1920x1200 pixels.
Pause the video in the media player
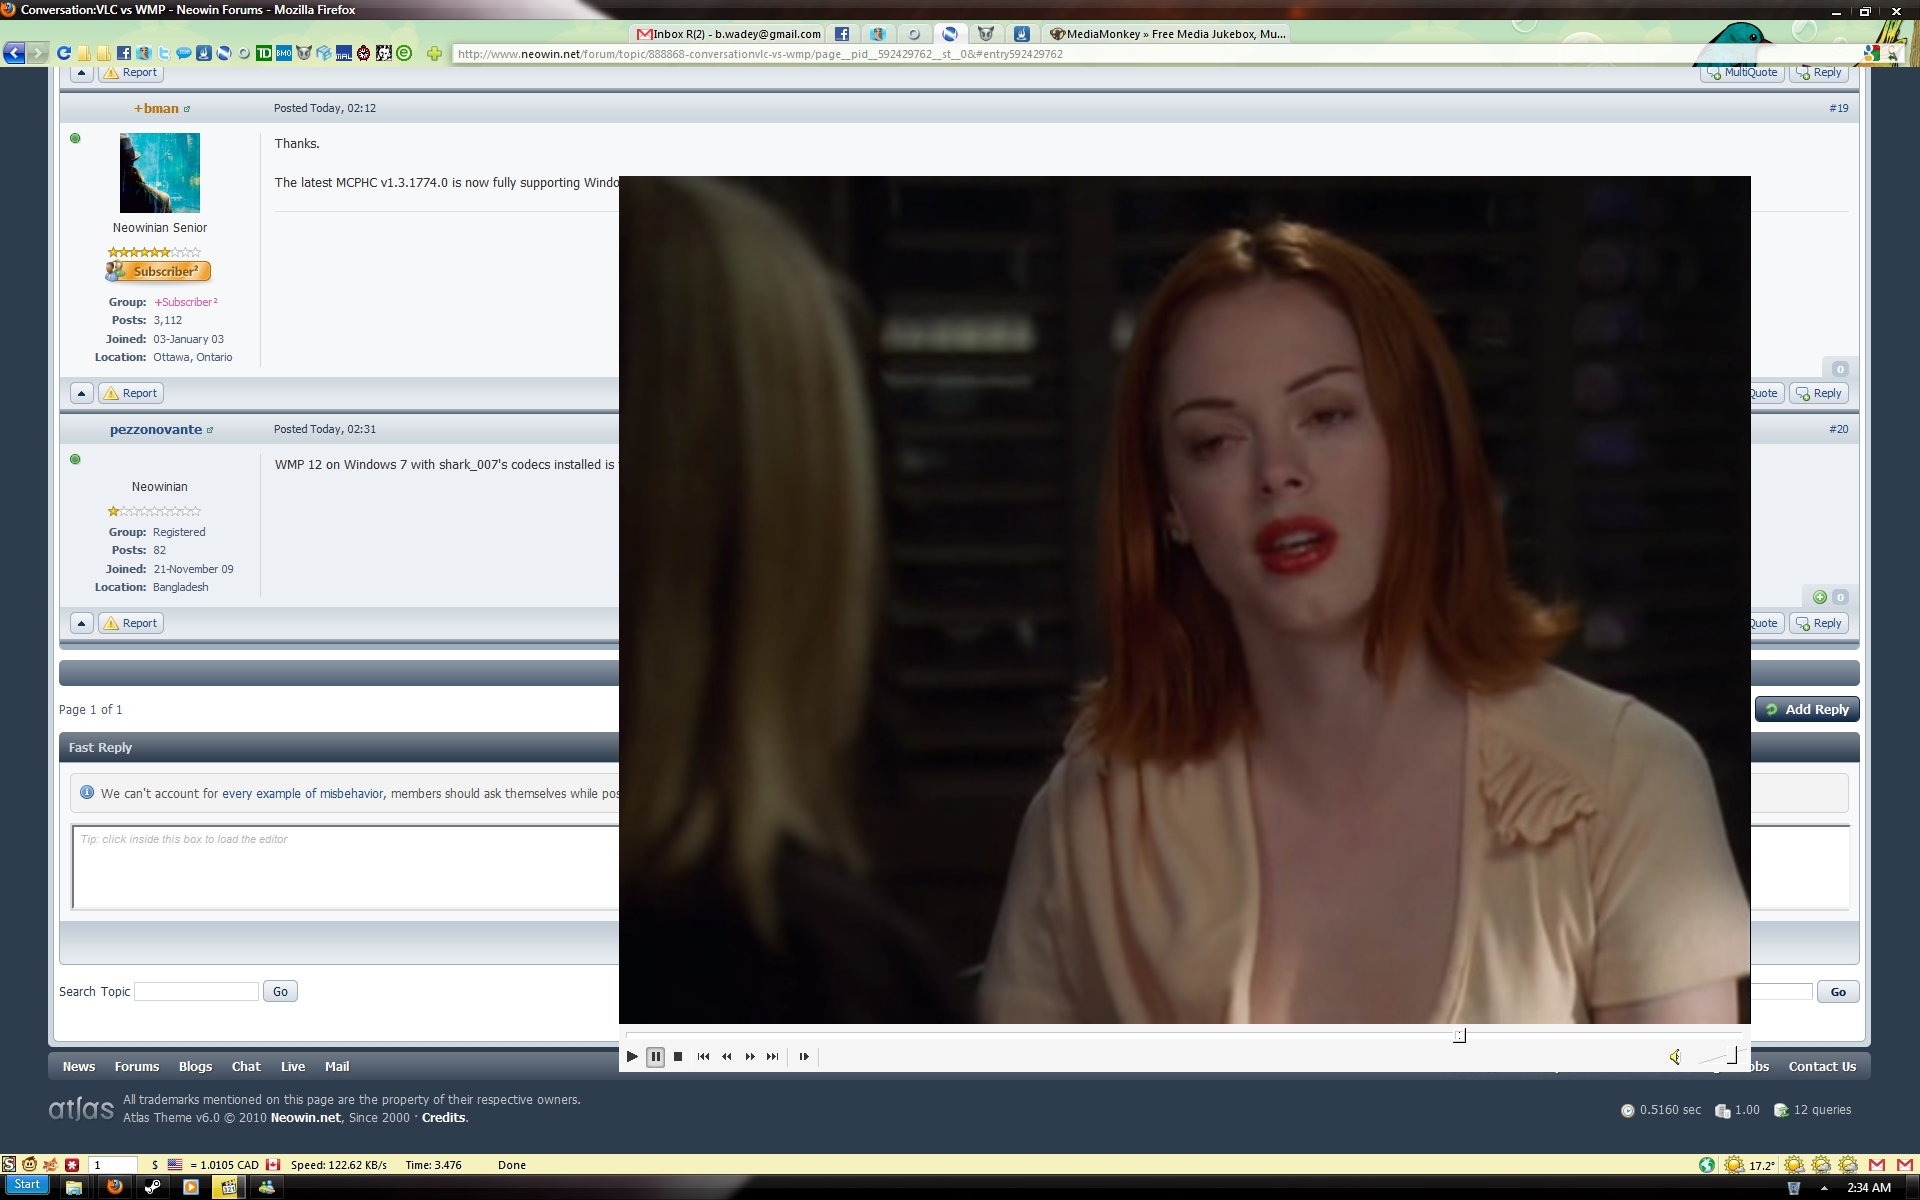pyautogui.click(x=655, y=1056)
